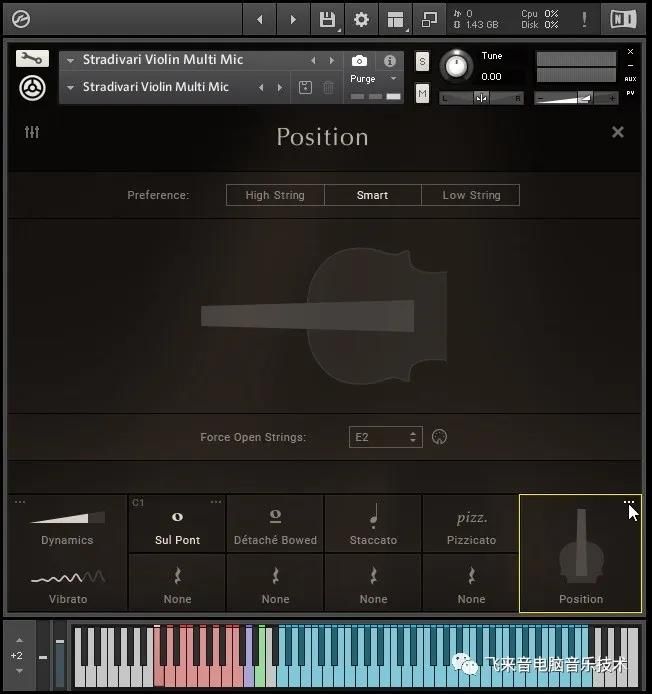Click the panic exclamation mark button
This screenshot has height=694, width=652.
584,19
